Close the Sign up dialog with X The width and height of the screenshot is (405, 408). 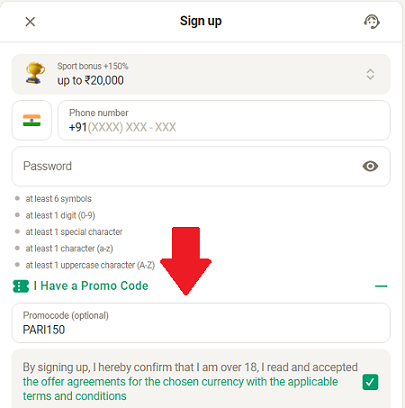[30, 22]
